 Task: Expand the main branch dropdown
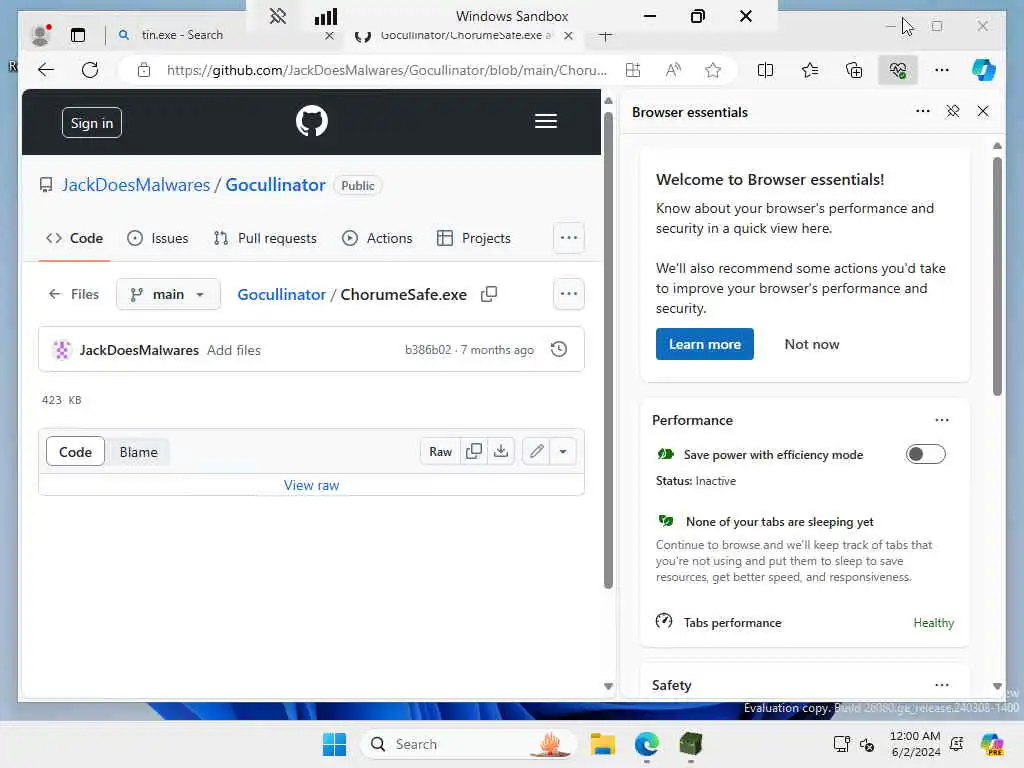tap(168, 295)
